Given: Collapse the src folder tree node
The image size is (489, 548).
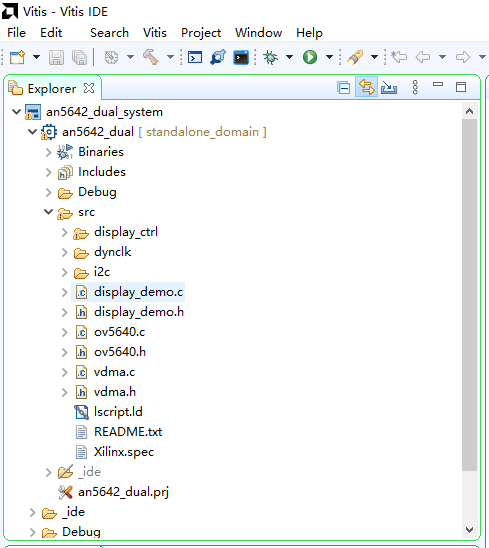Looking at the screenshot, I should 49,212.
